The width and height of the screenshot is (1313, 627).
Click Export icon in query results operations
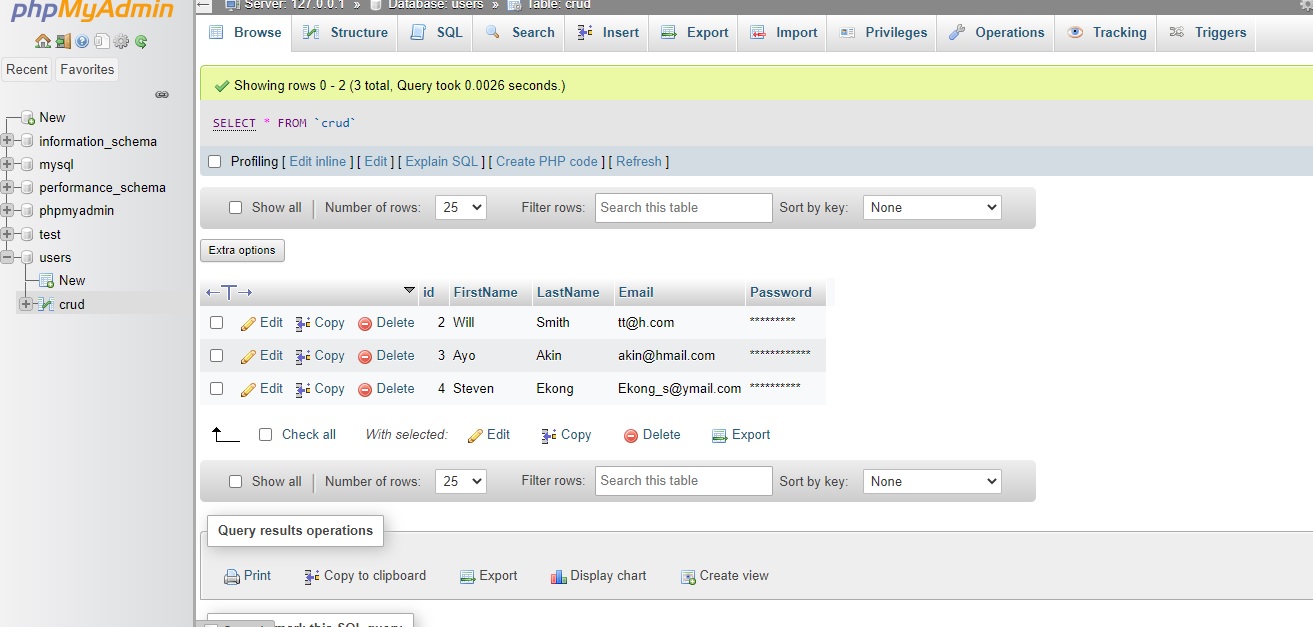point(467,576)
